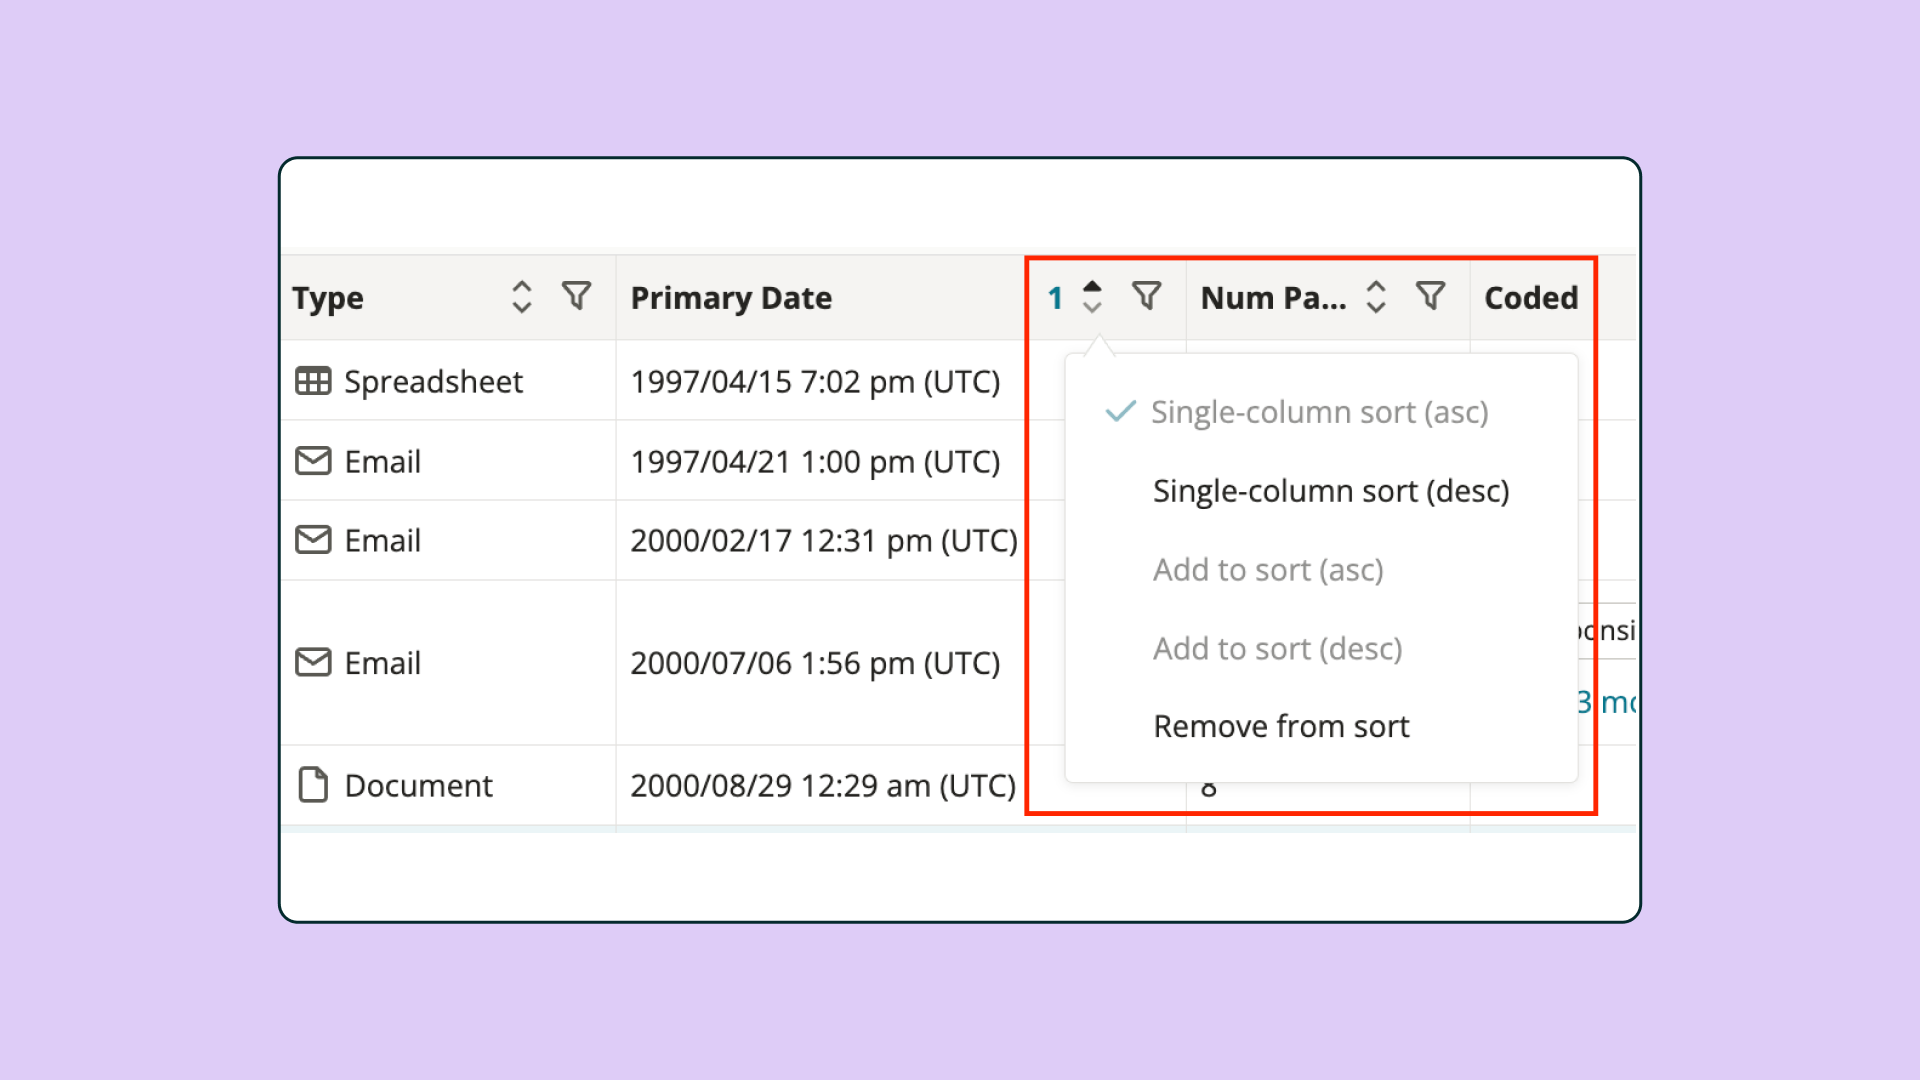Viewport: 1920px width, 1080px height.
Task: Click the Document type icon
Action: point(313,785)
